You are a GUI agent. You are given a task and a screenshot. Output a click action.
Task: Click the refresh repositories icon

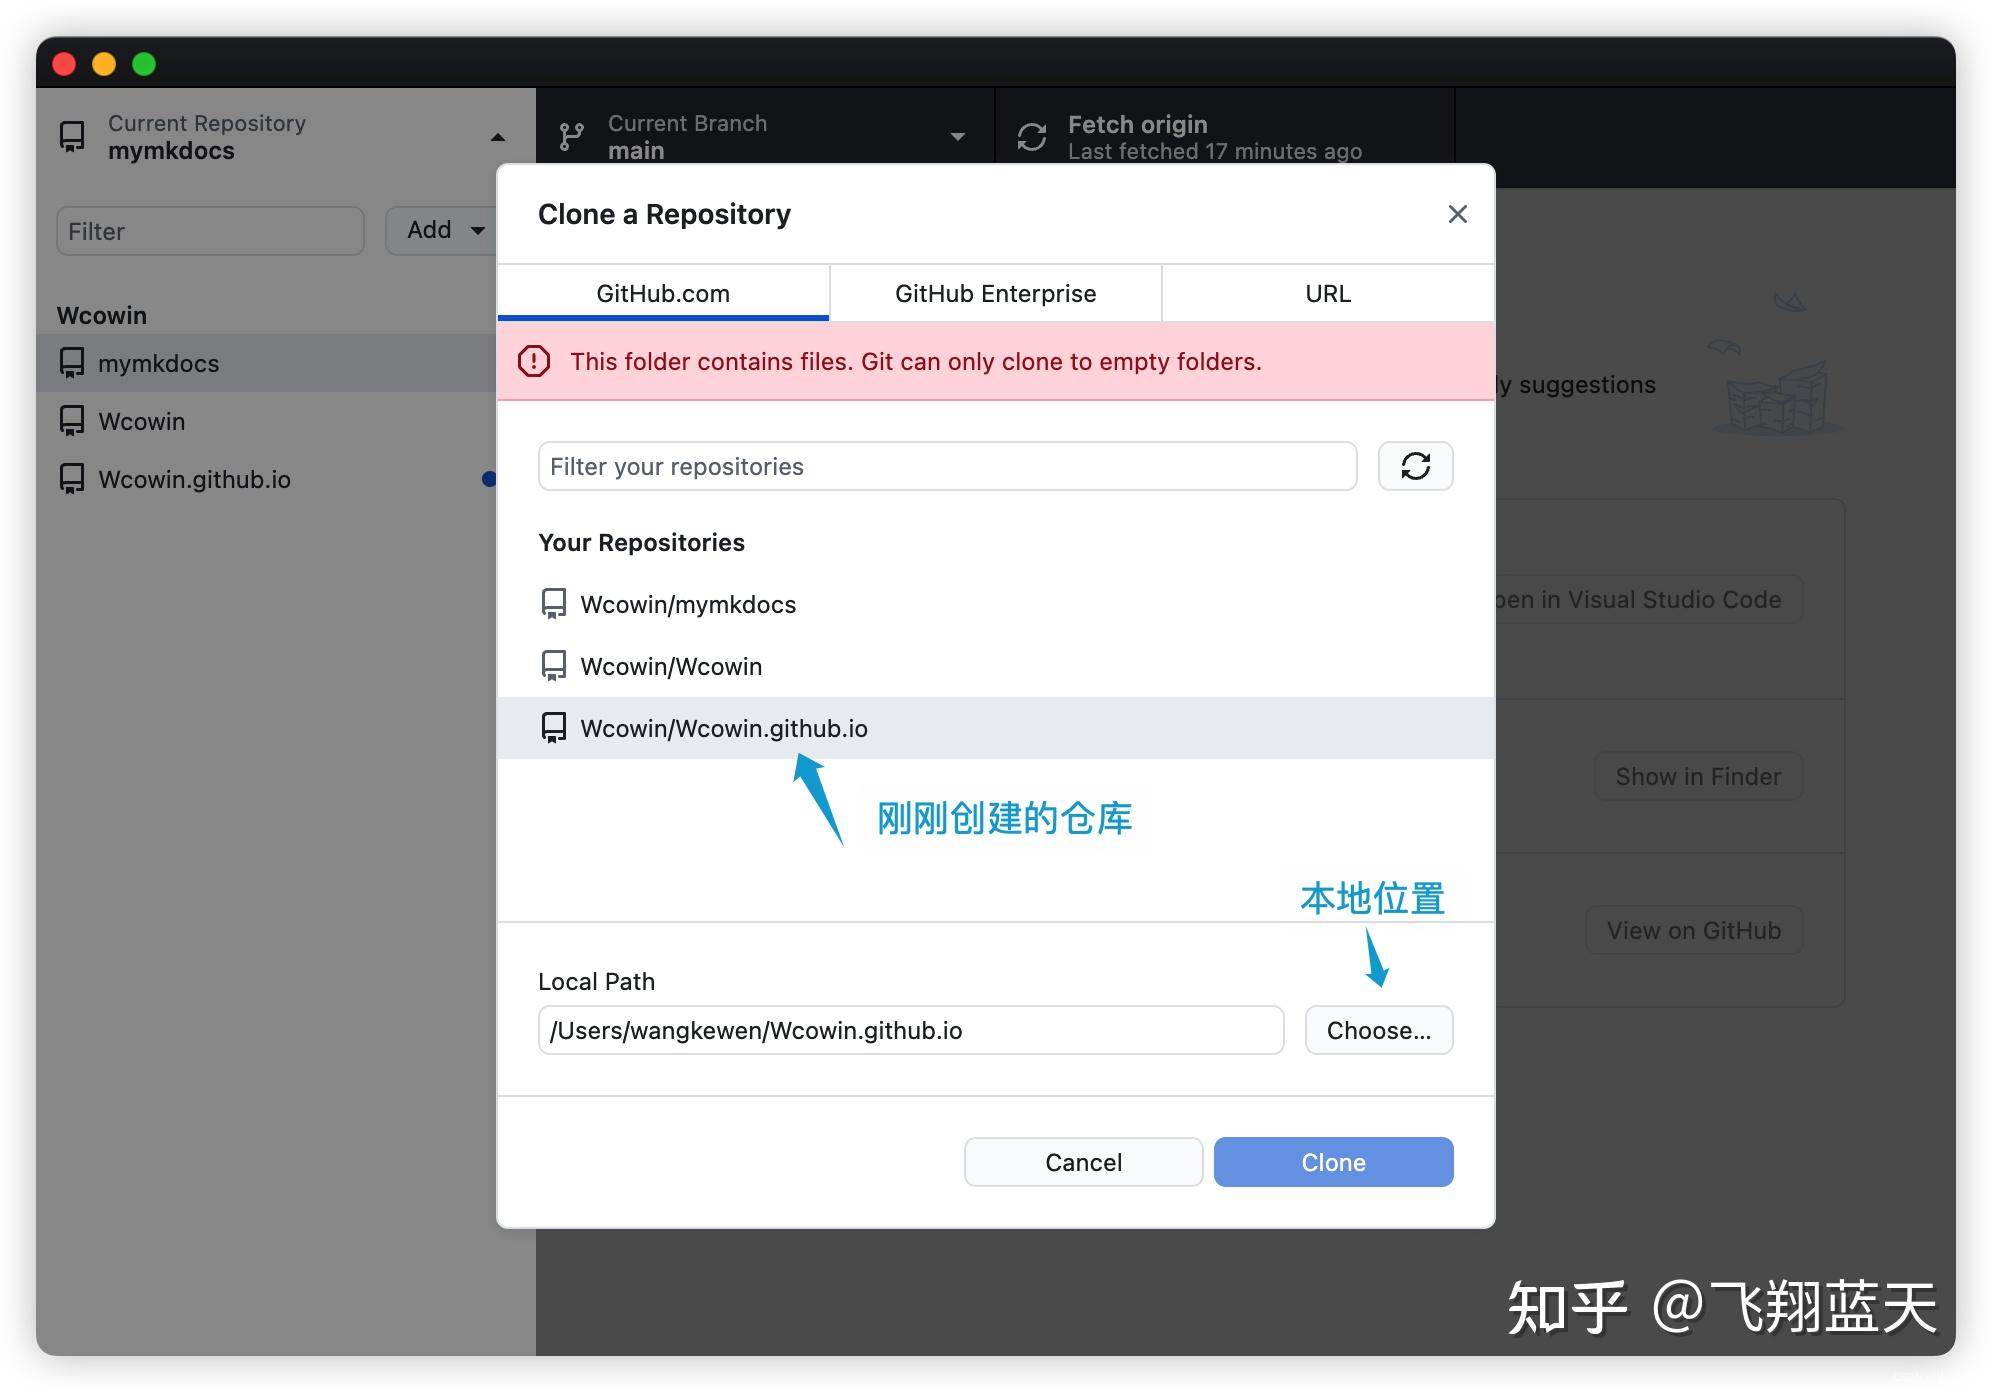(x=1415, y=466)
